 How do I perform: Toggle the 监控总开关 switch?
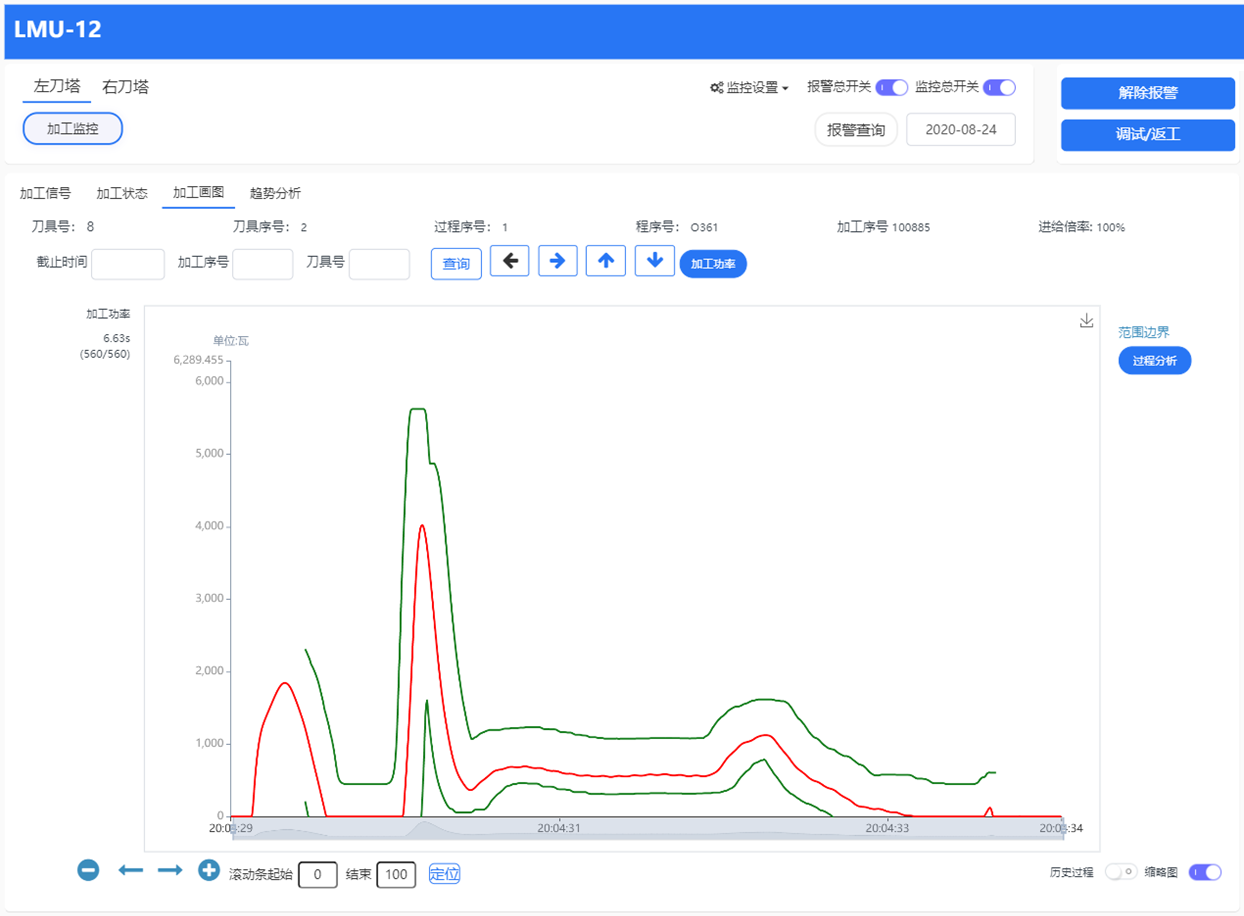1000,87
